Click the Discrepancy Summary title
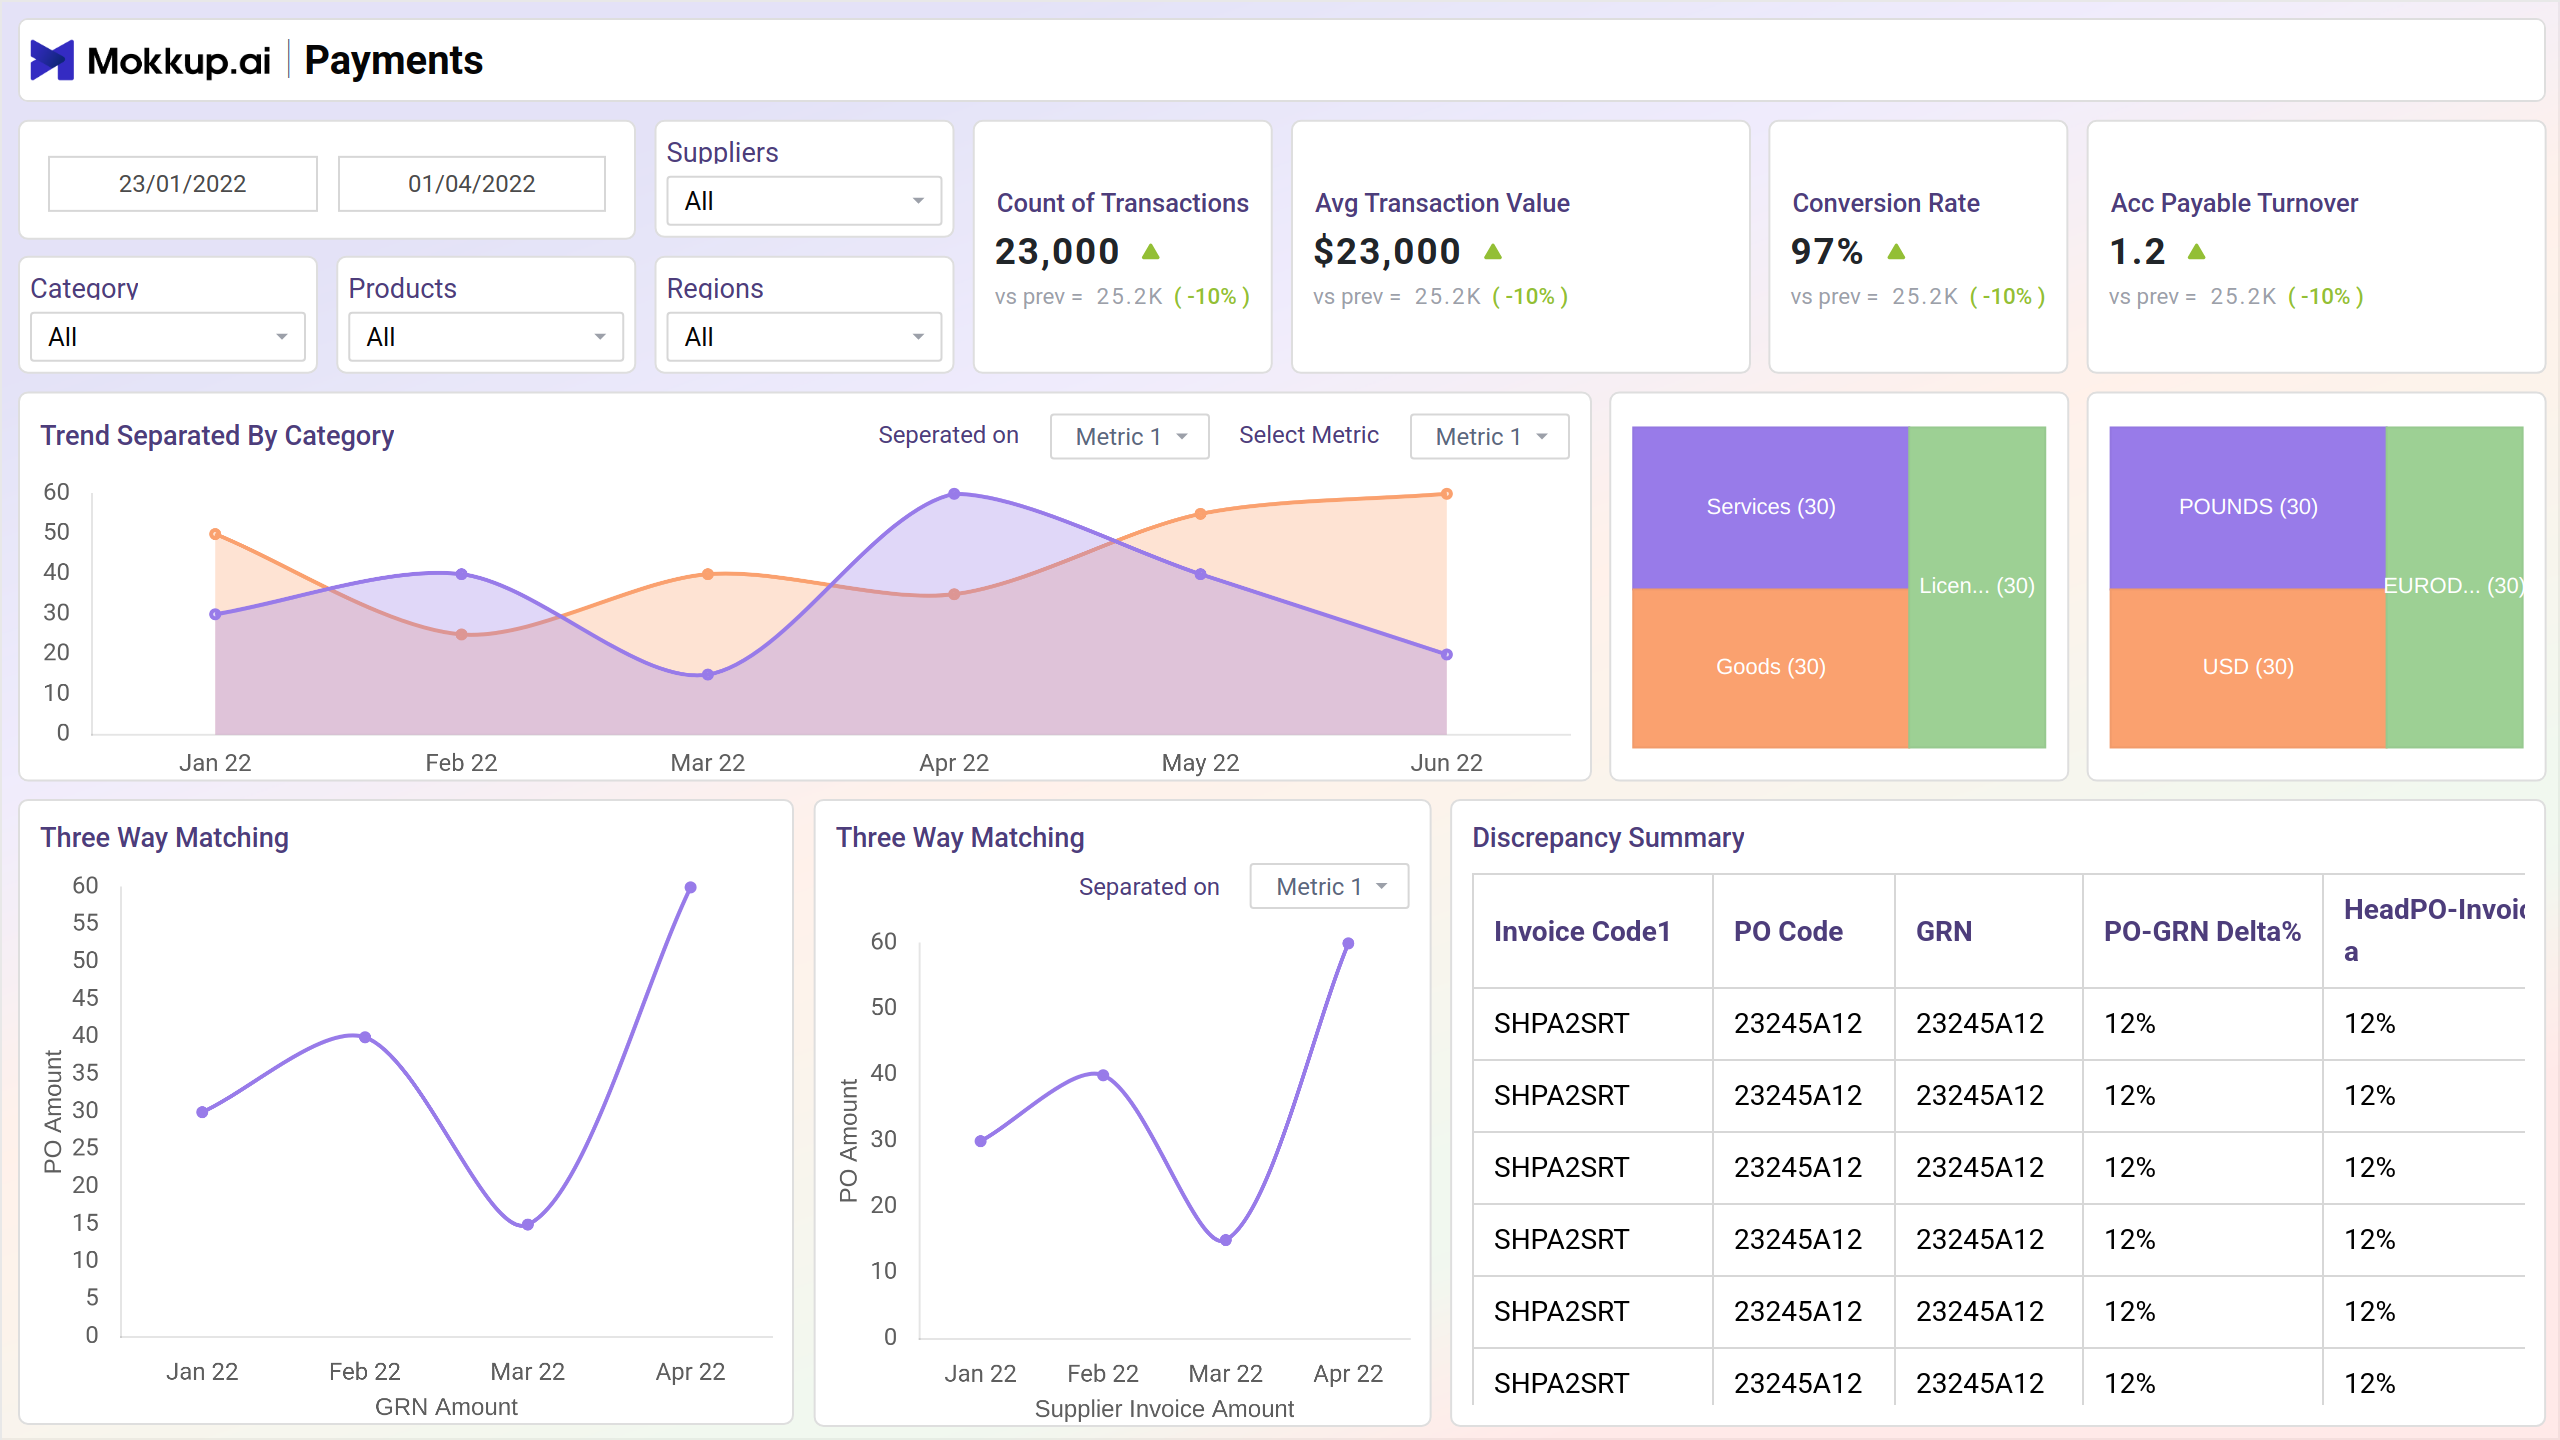The image size is (2560, 1440). tap(1608, 838)
